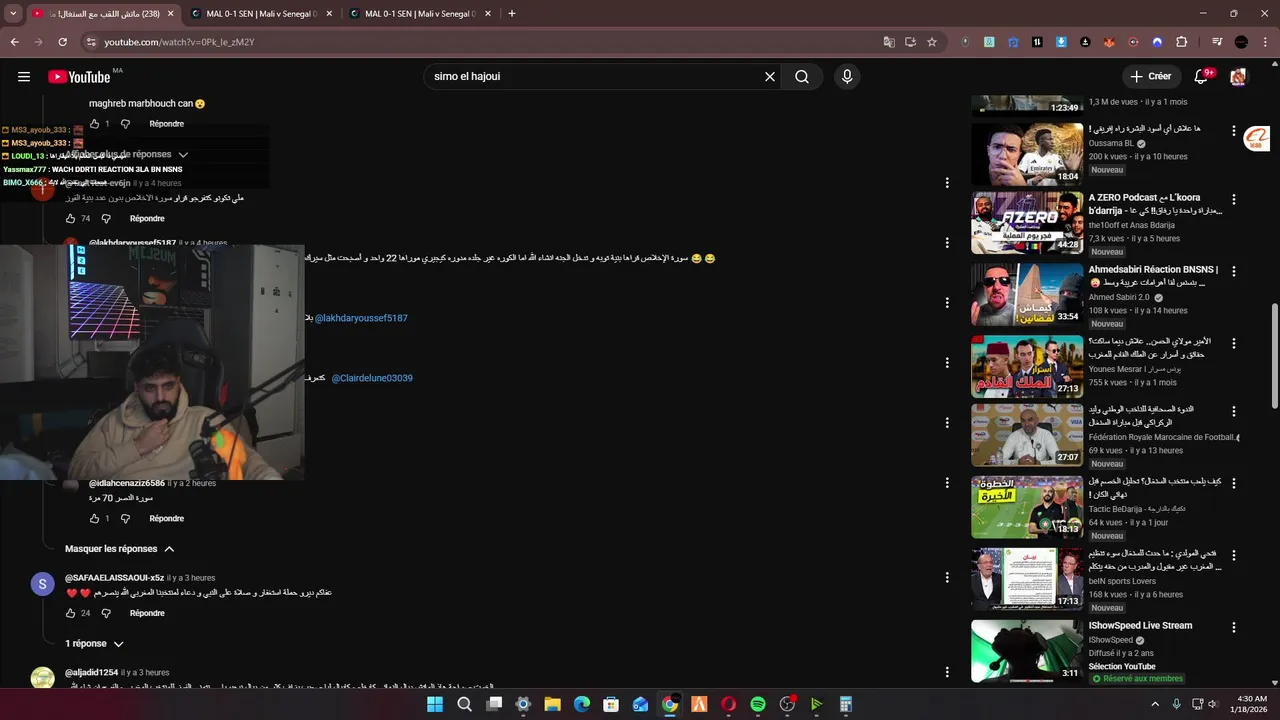Expand the '1 réponse' thread
This screenshot has width=1280, height=720.
(95, 644)
